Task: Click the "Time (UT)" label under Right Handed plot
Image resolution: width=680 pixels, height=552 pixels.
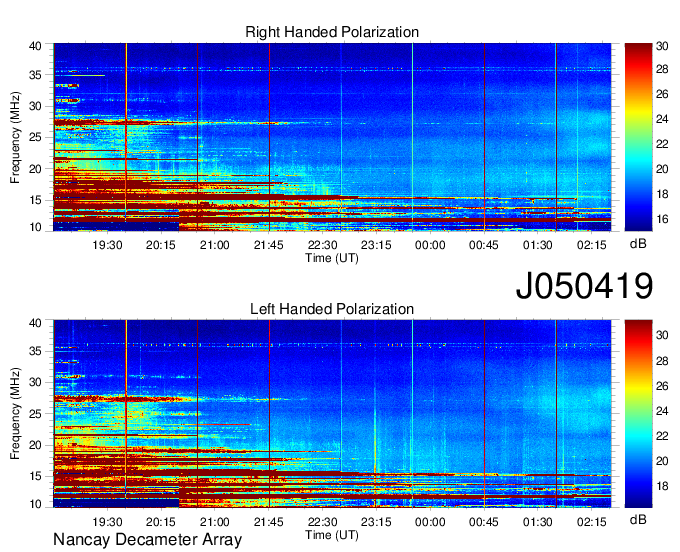Action: coord(332,258)
